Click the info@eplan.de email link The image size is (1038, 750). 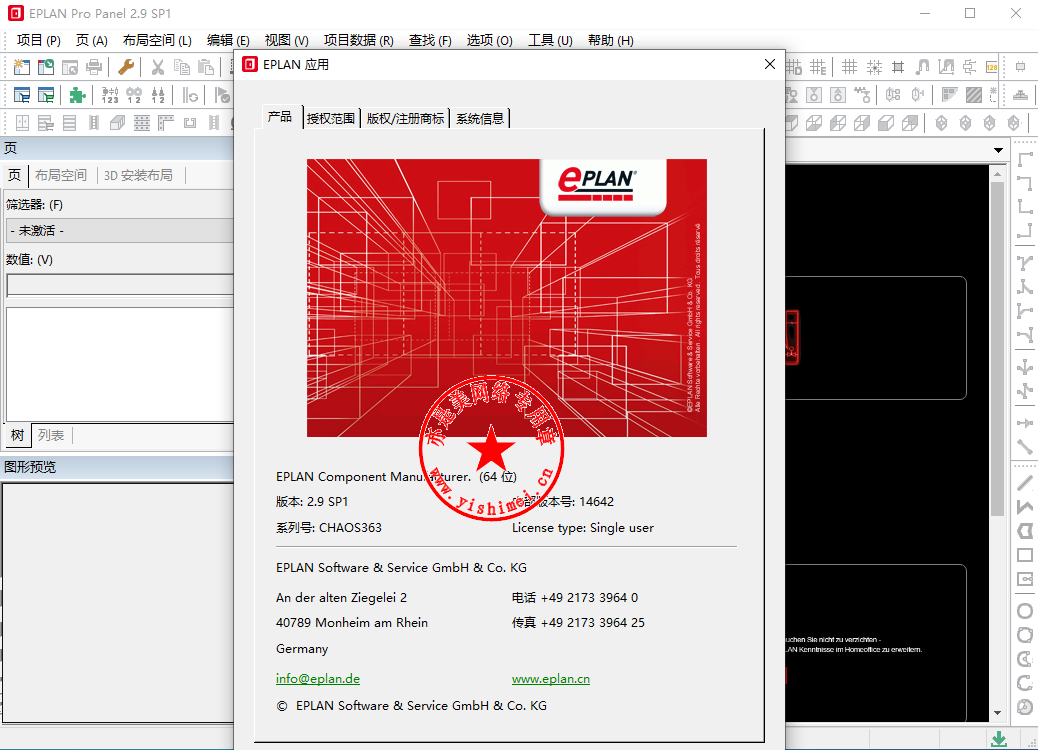click(318, 679)
